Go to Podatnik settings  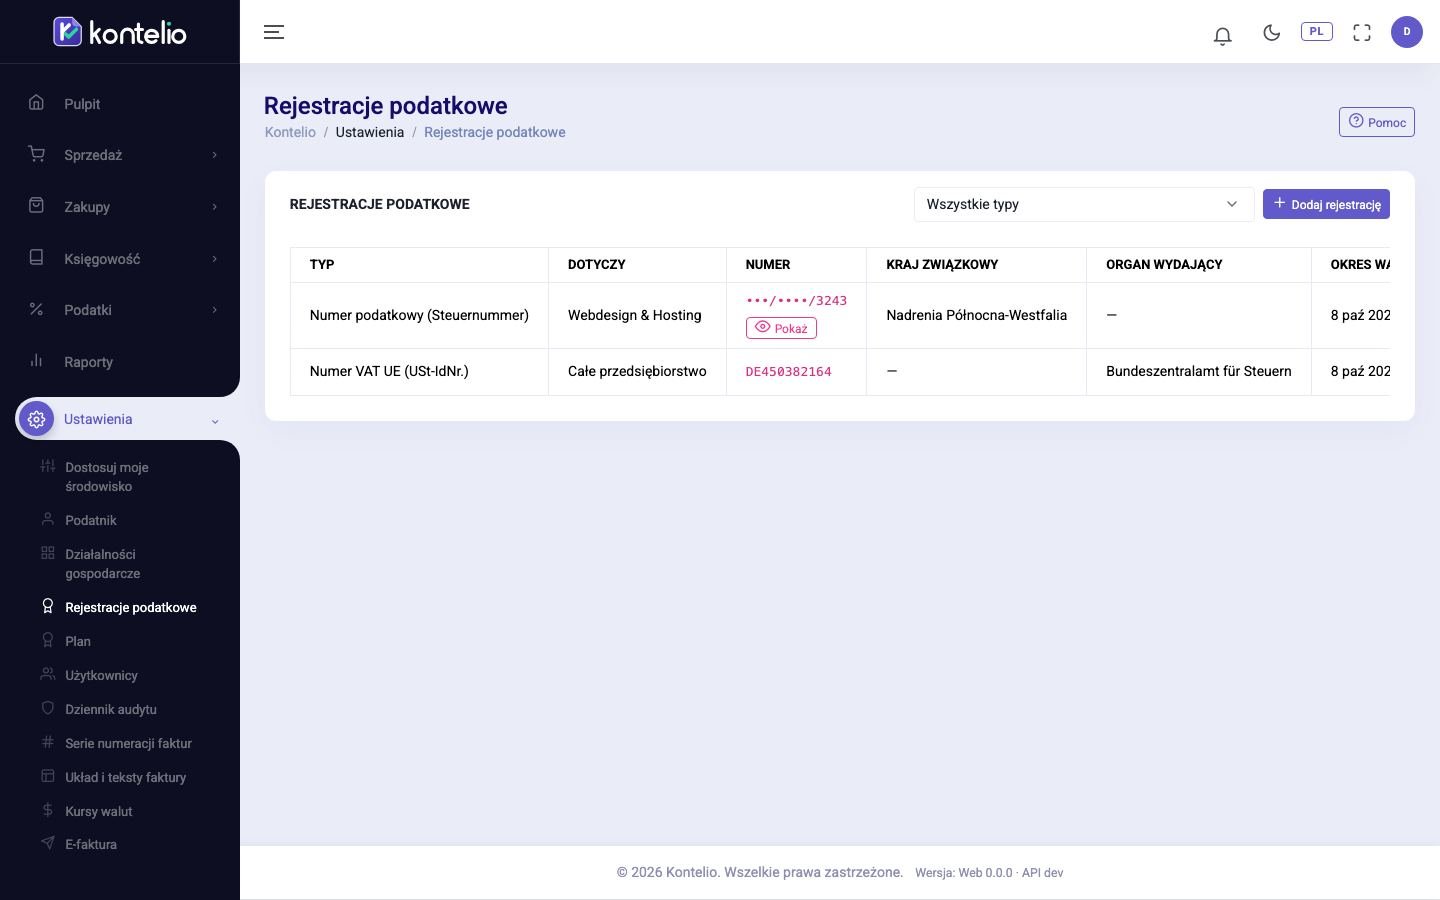91,520
